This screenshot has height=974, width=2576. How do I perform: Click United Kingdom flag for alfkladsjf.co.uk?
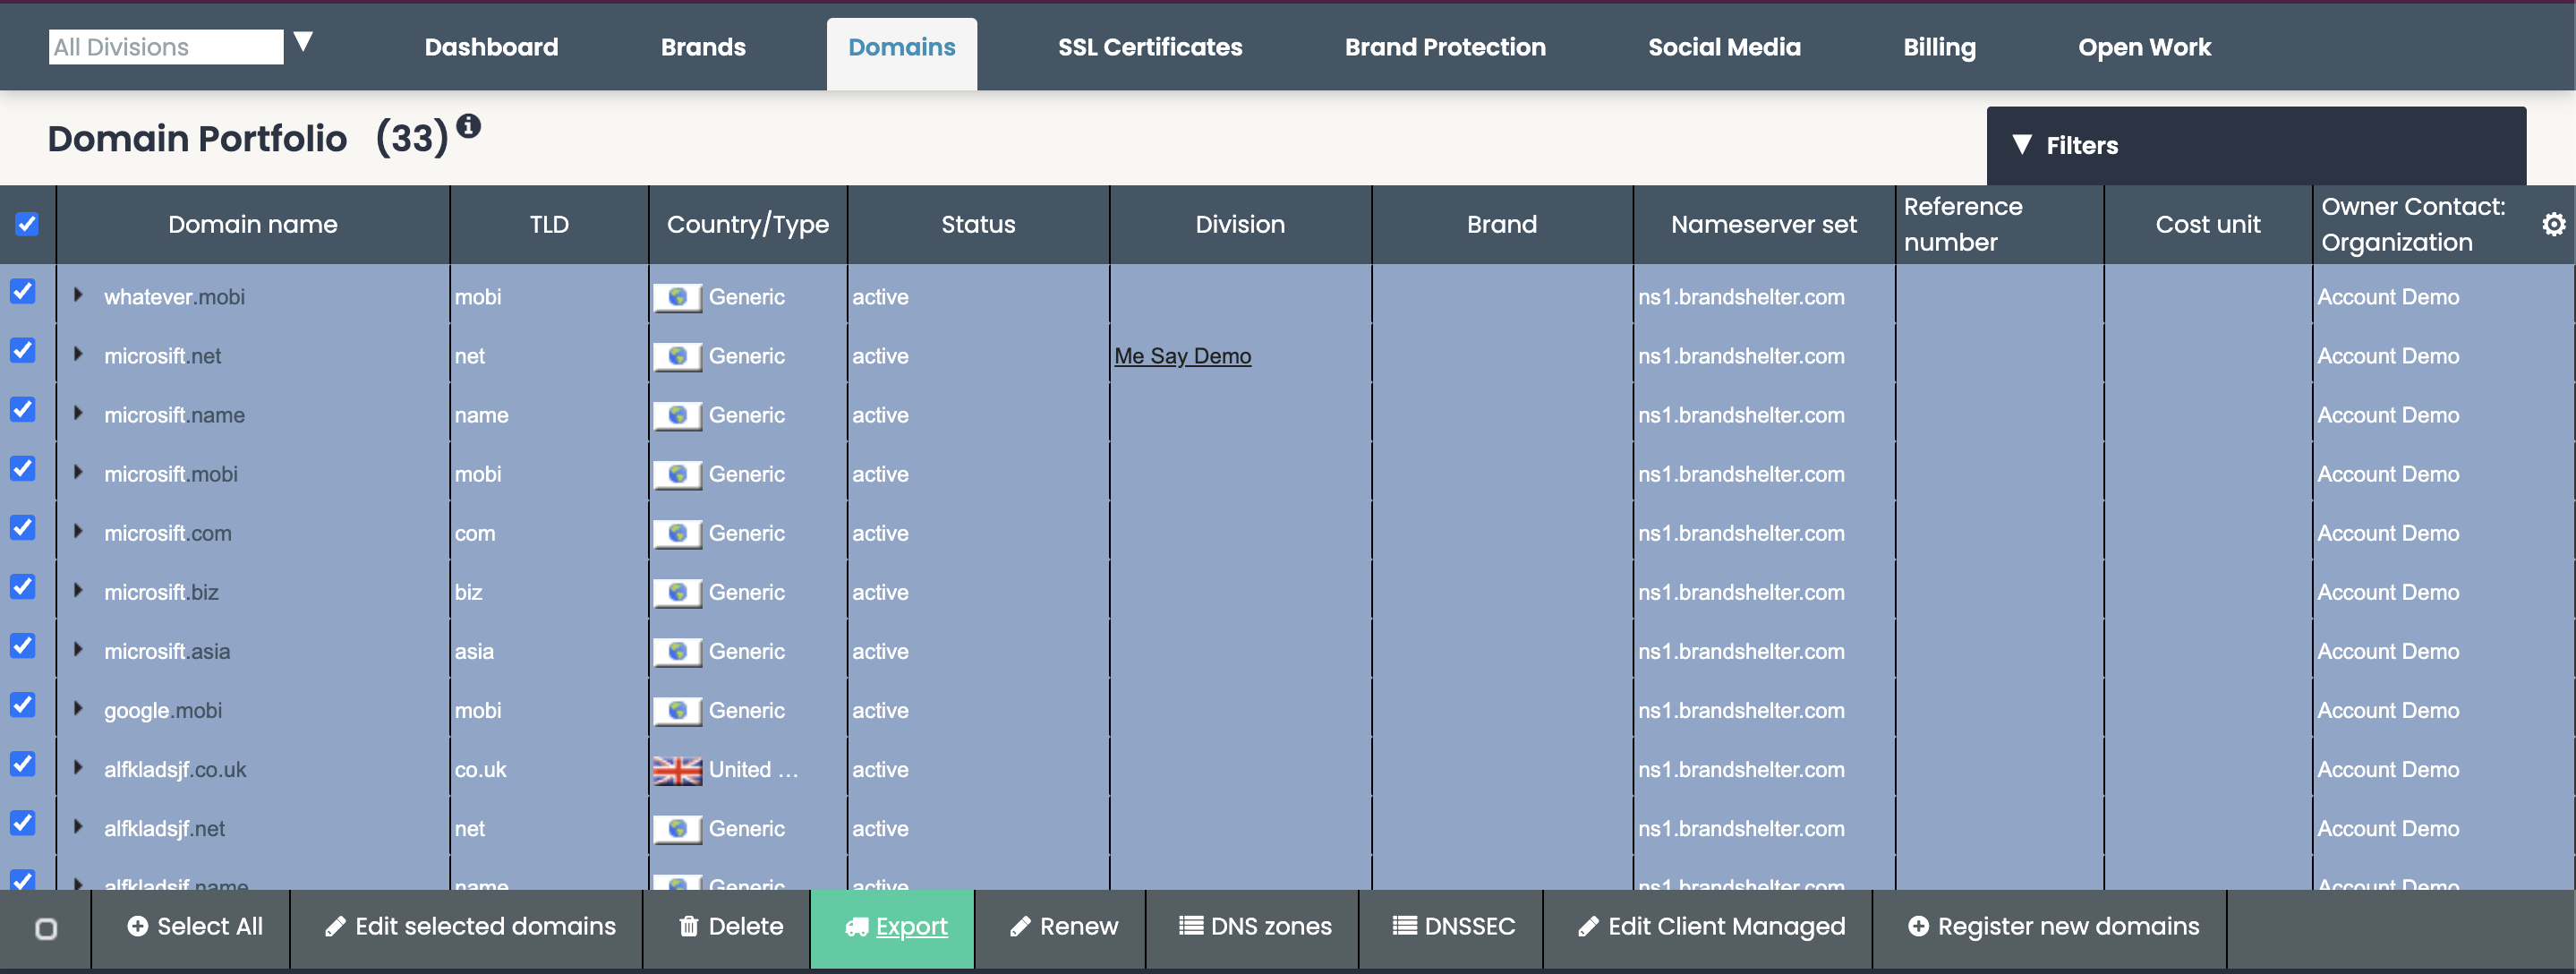point(677,770)
